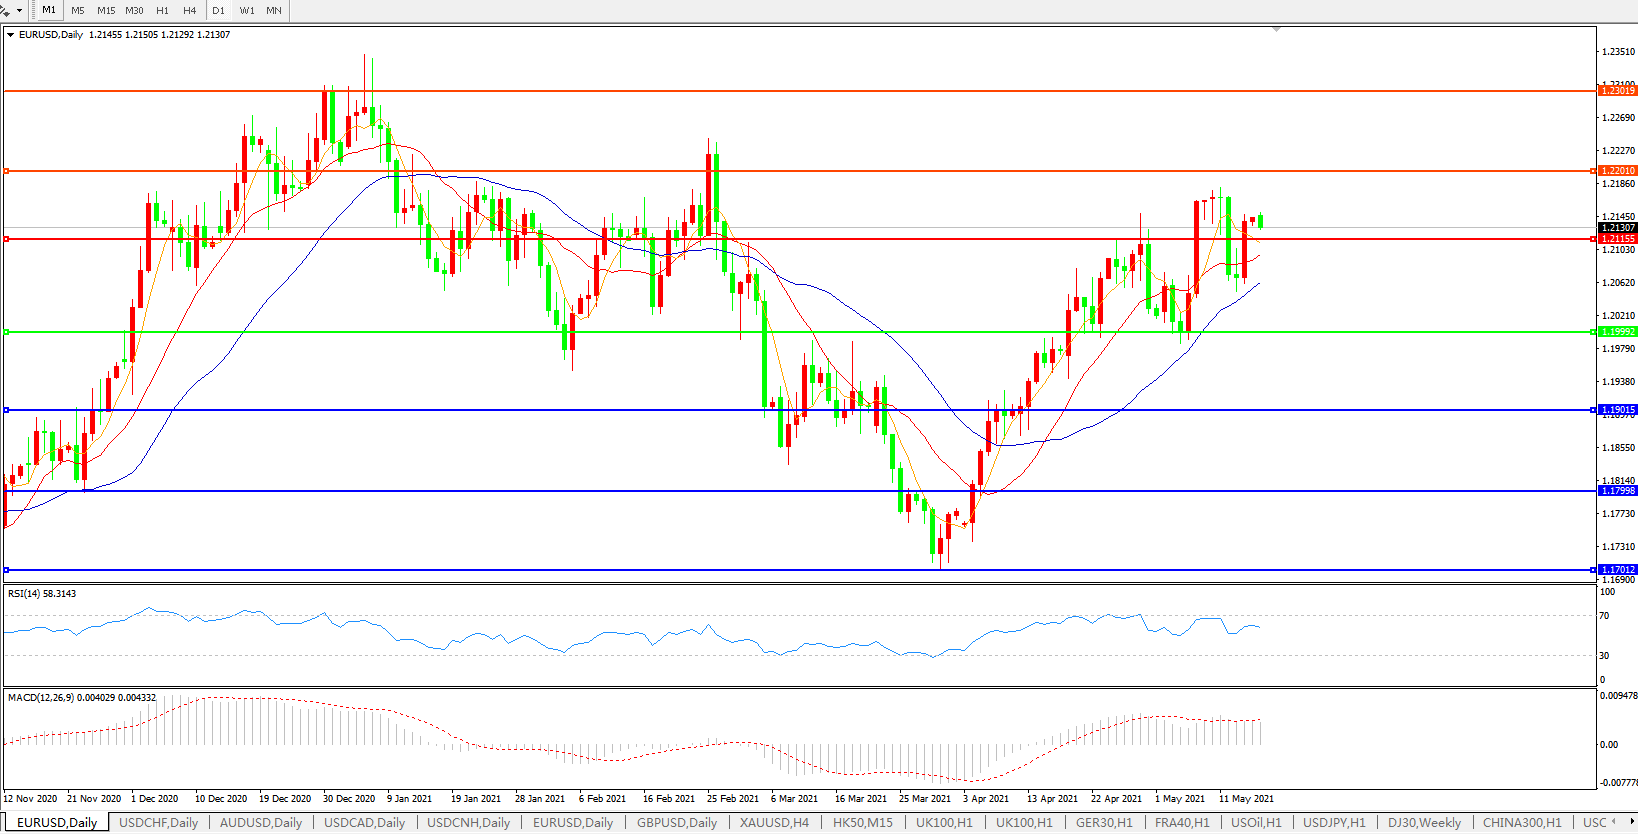This screenshot has height=834, width=1638.
Task: Click the 1.22010 orange price label
Action: (1617, 171)
